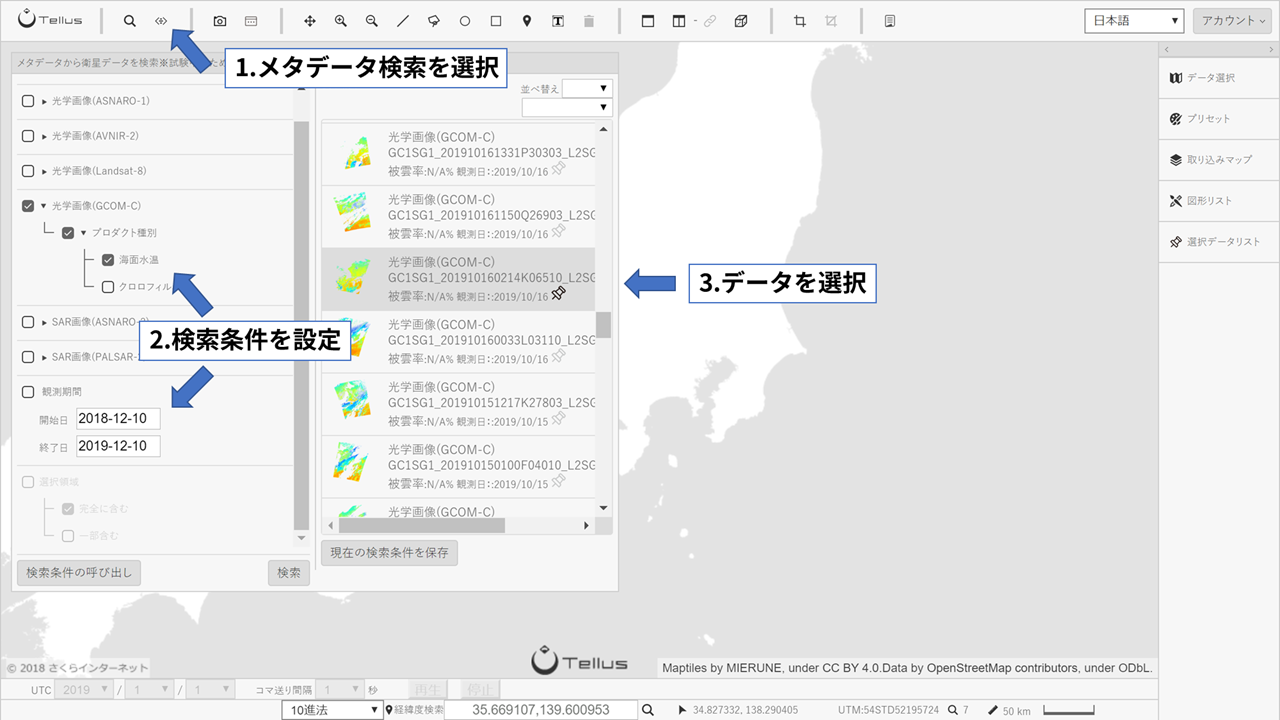Open the 10進法 coordinate format dropdown
Viewport: 1280px width, 720px height.
tap(332, 710)
